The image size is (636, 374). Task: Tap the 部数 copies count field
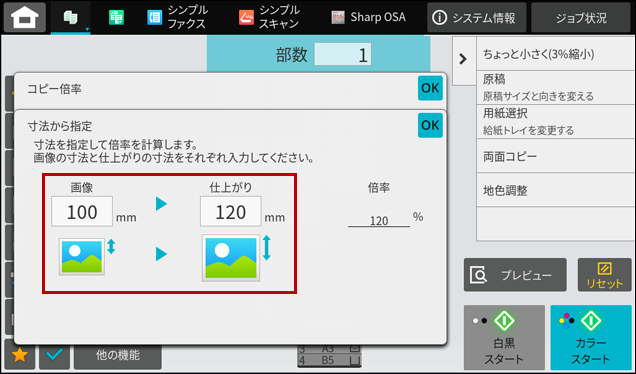tap(343, 54)
